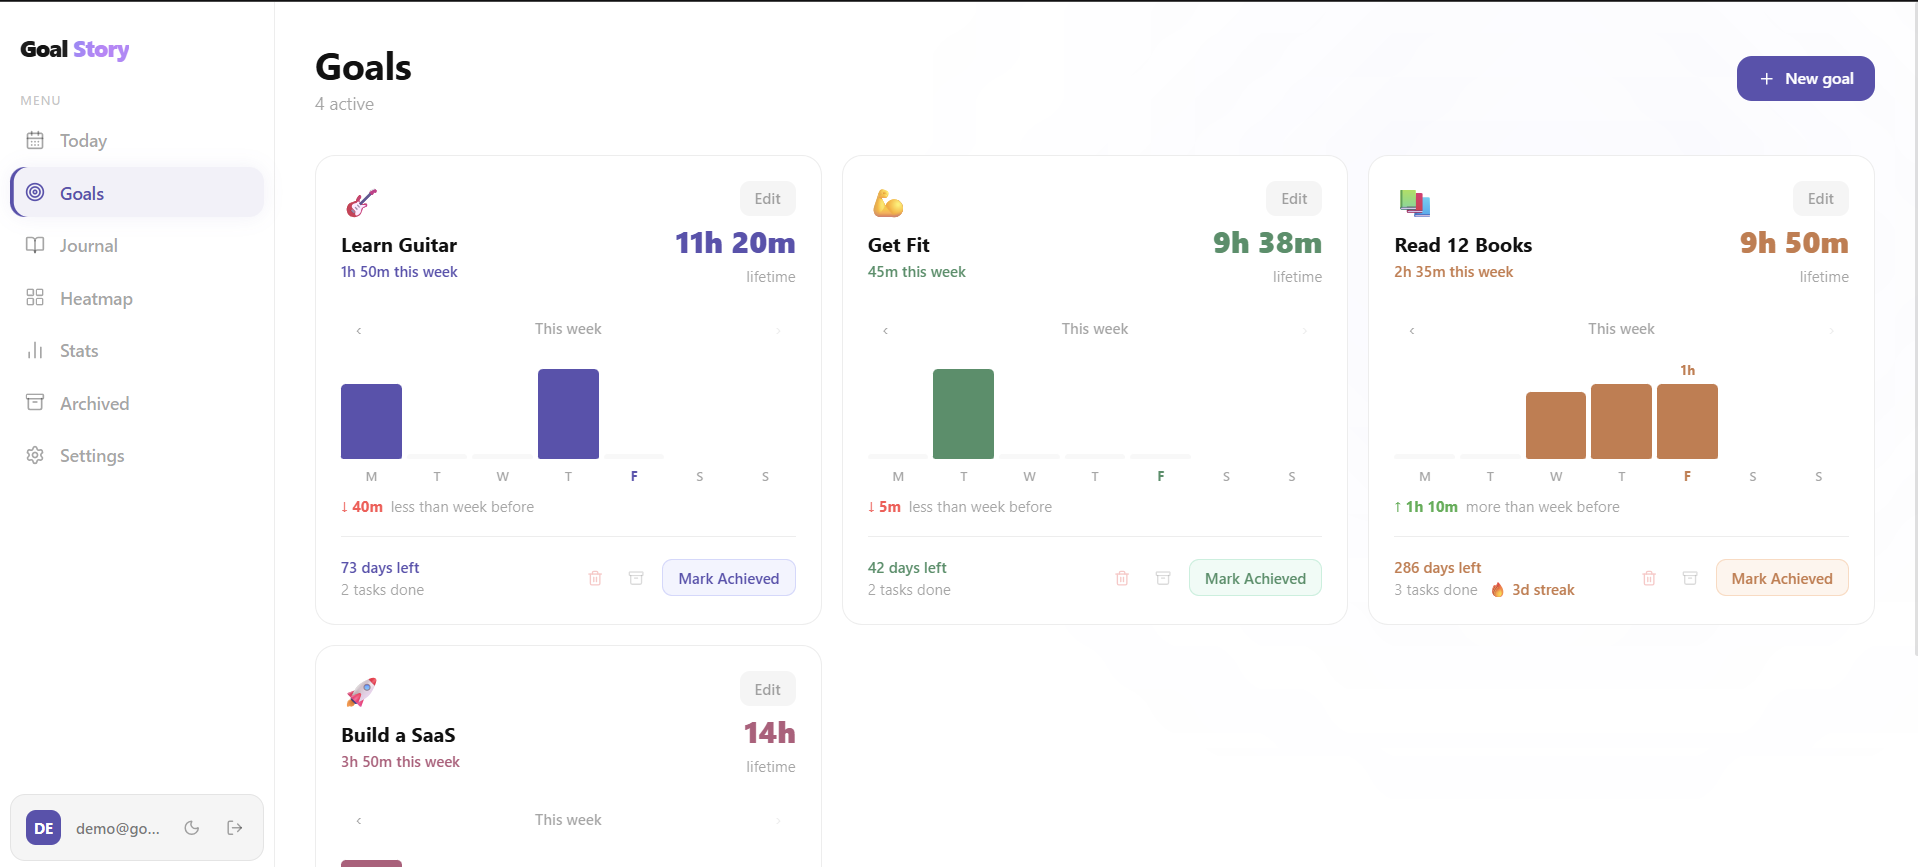Click the 14h lifetime total
This screenshot has height=867, width=1918.
770,733
